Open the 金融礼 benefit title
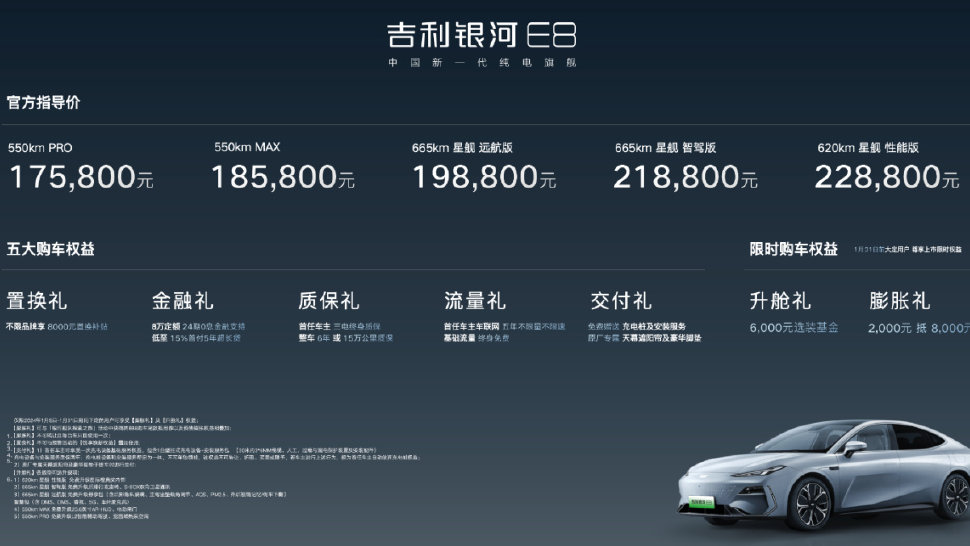The image size is (970, 546). coord(182,301)
